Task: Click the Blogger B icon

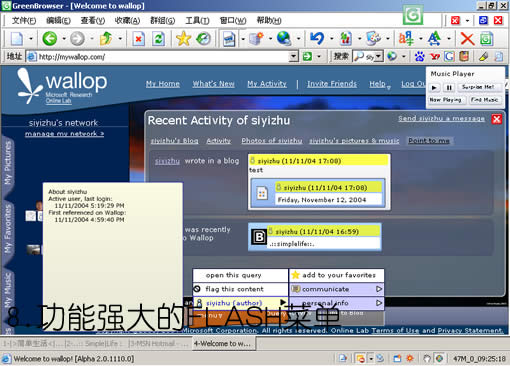Action: pyautogui.click(x=259, y=237)
